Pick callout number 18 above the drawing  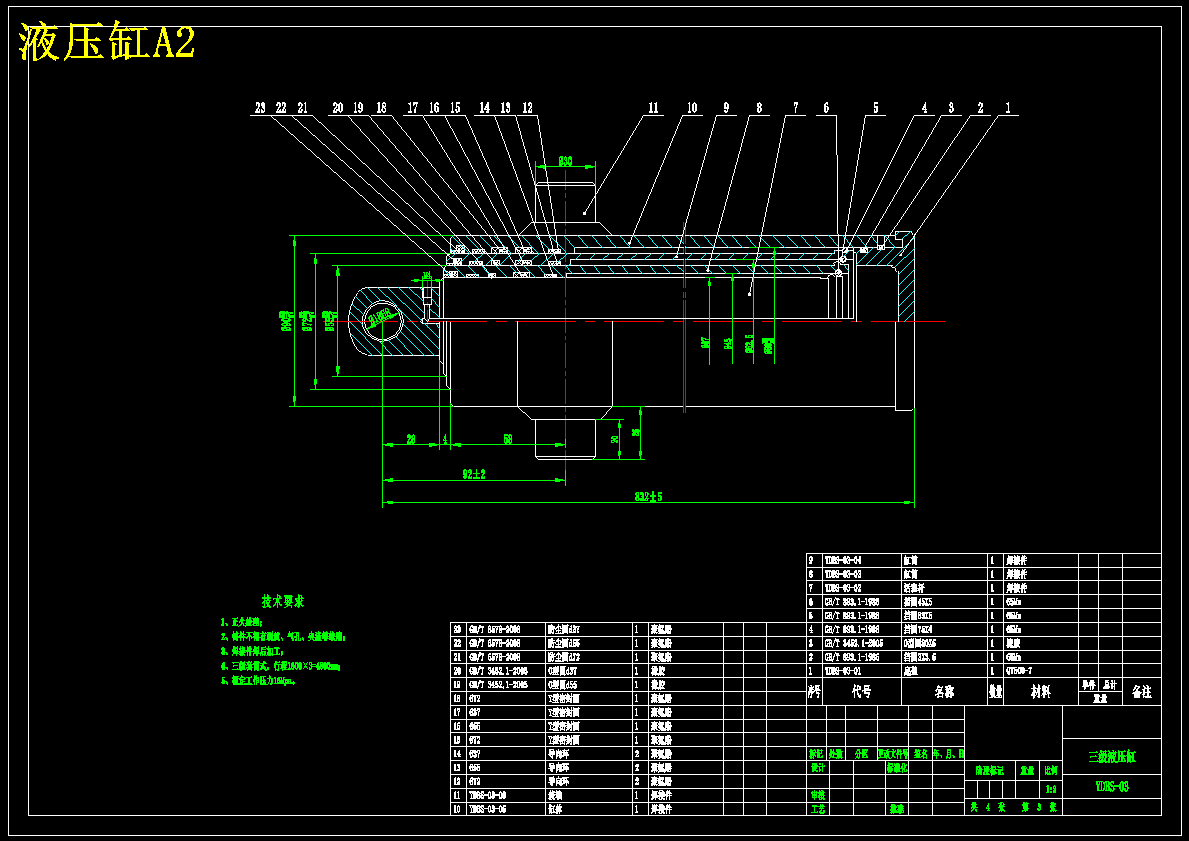coord(381,108)
